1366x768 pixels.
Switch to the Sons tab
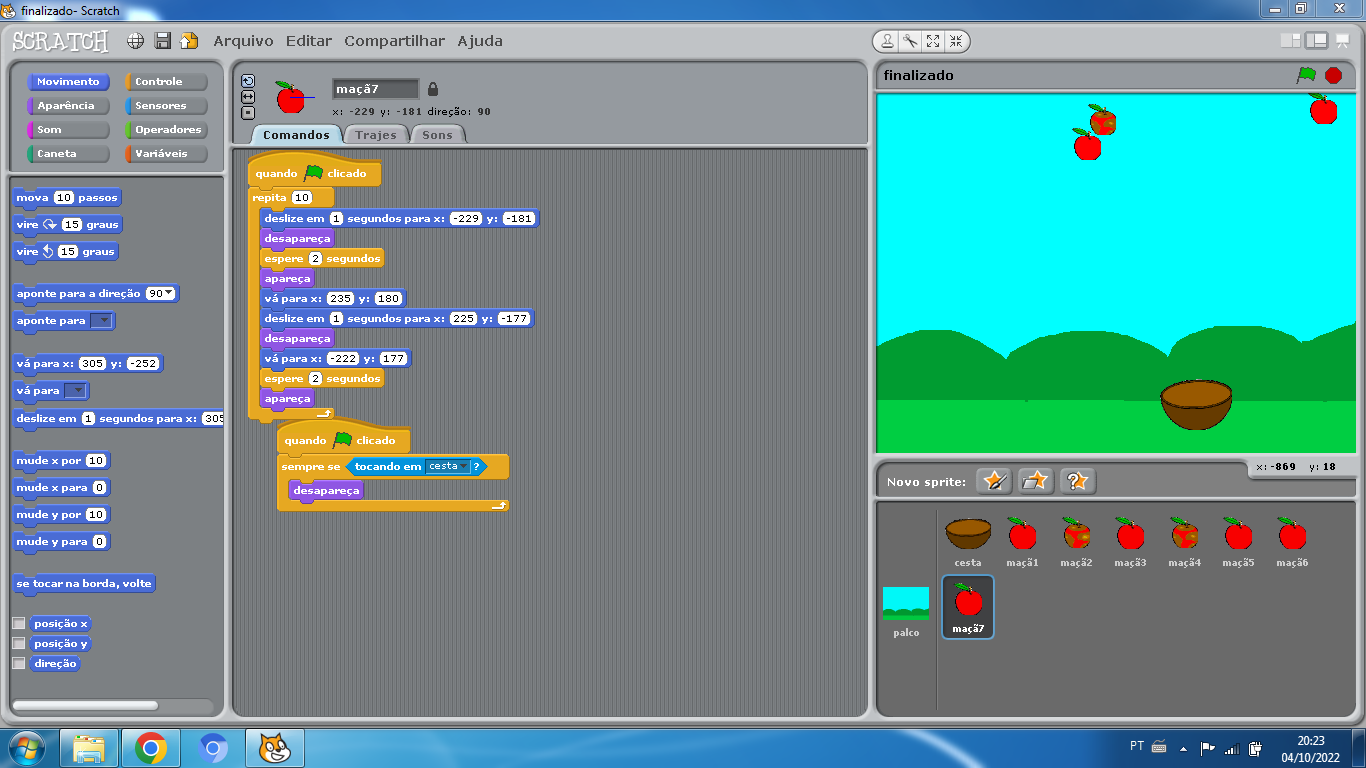(437, 135)
